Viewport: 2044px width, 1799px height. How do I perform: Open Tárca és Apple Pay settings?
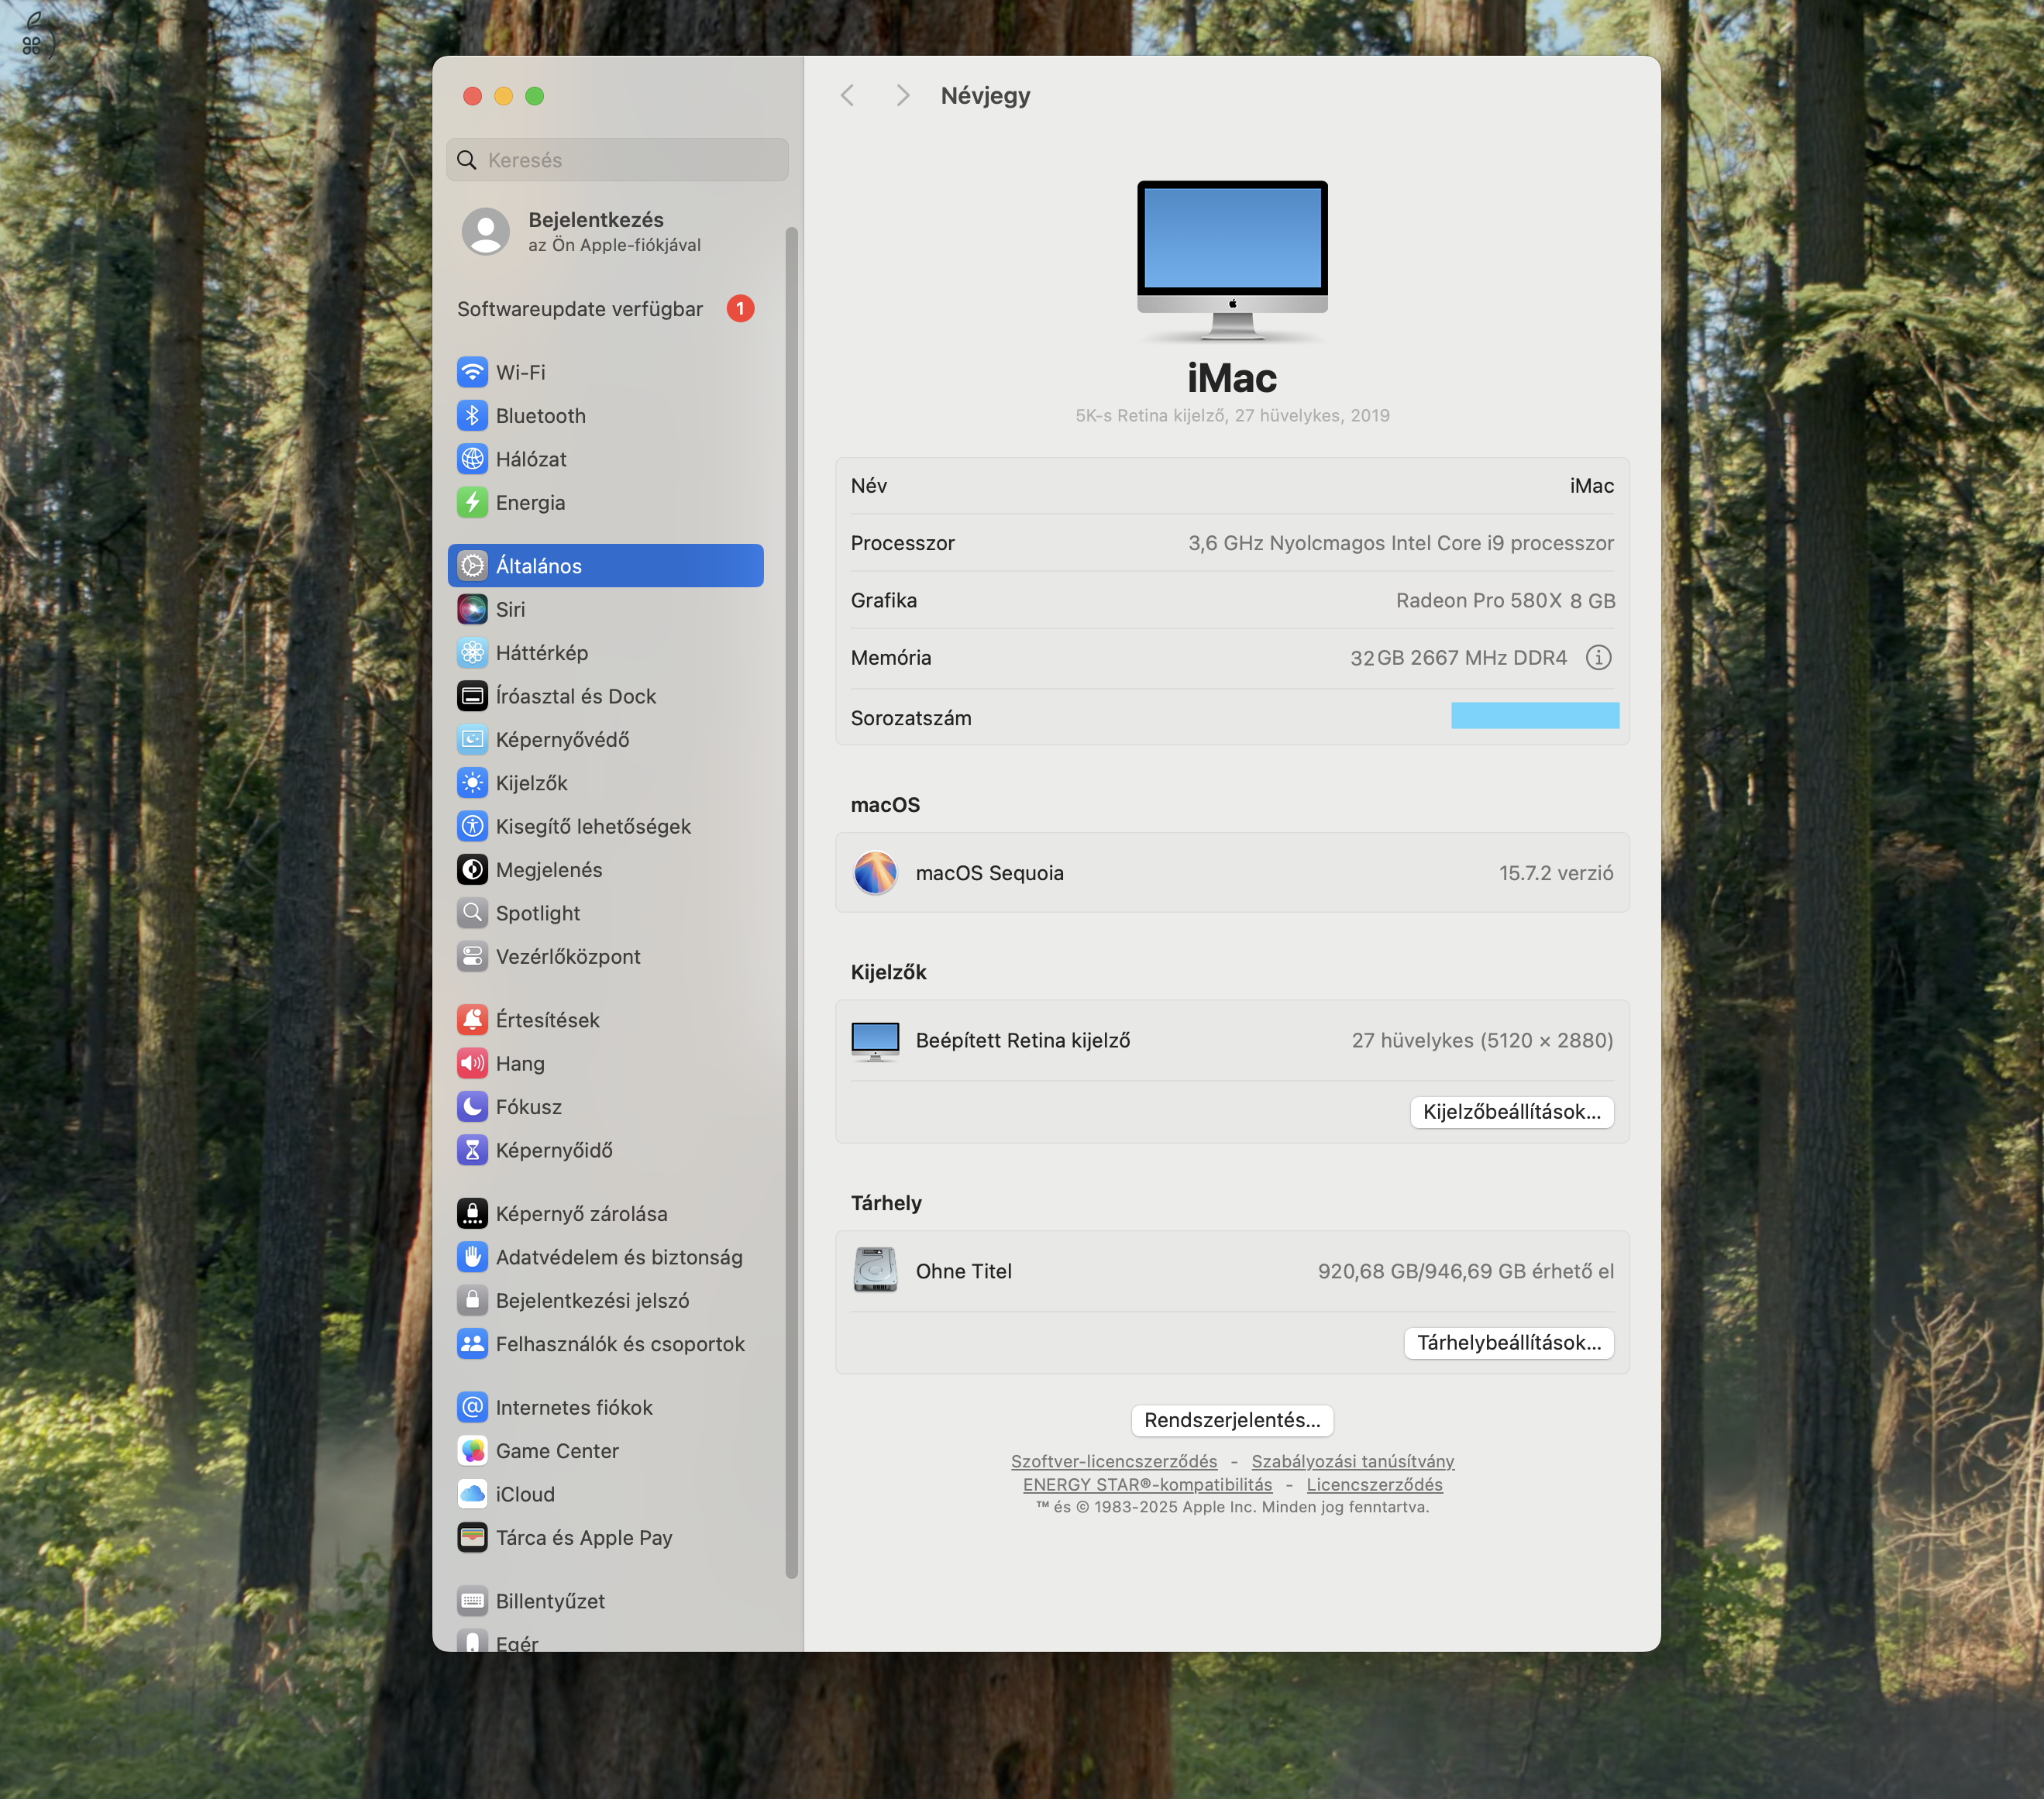point(584,1537)
